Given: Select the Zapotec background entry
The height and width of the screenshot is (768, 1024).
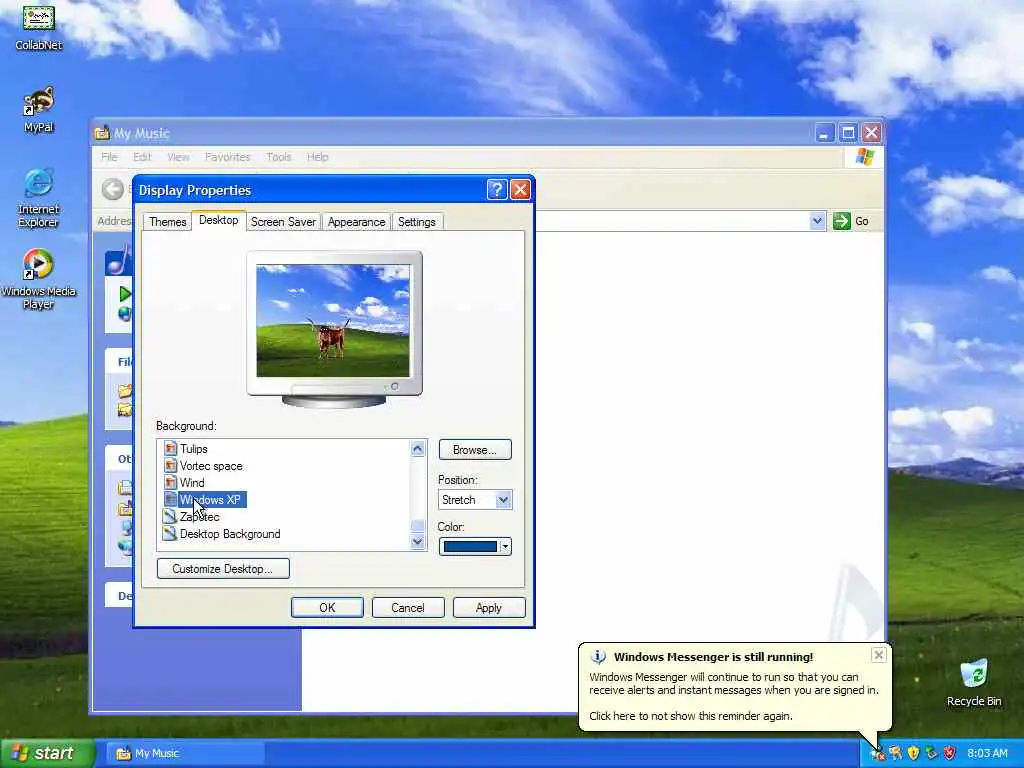Looking at the screenshot, I should click(199, 517).
